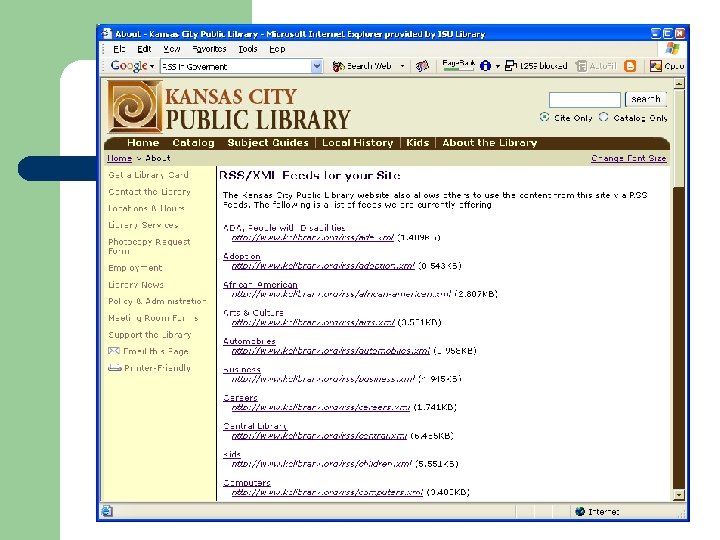This screenshot has height=540, width=720.
Task: Open the Help menu
Action: coord(277,49)
